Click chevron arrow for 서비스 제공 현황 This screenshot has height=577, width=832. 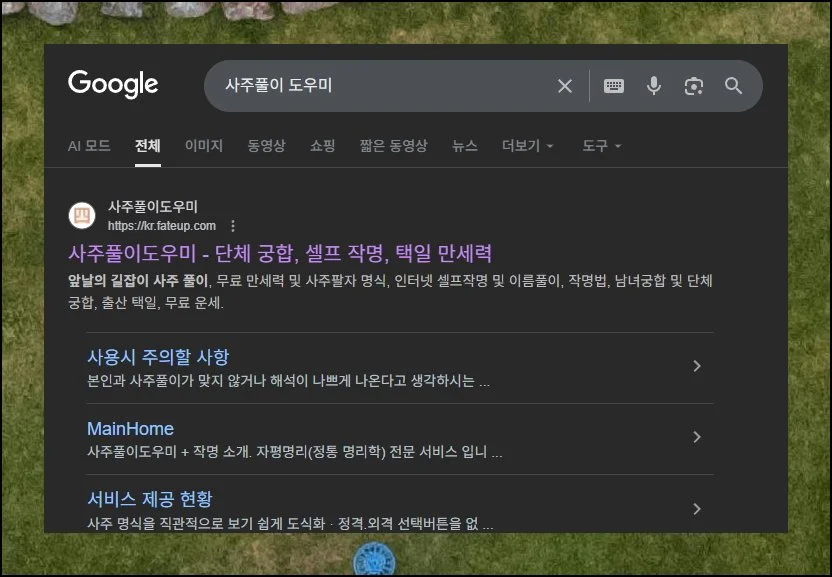697,508
